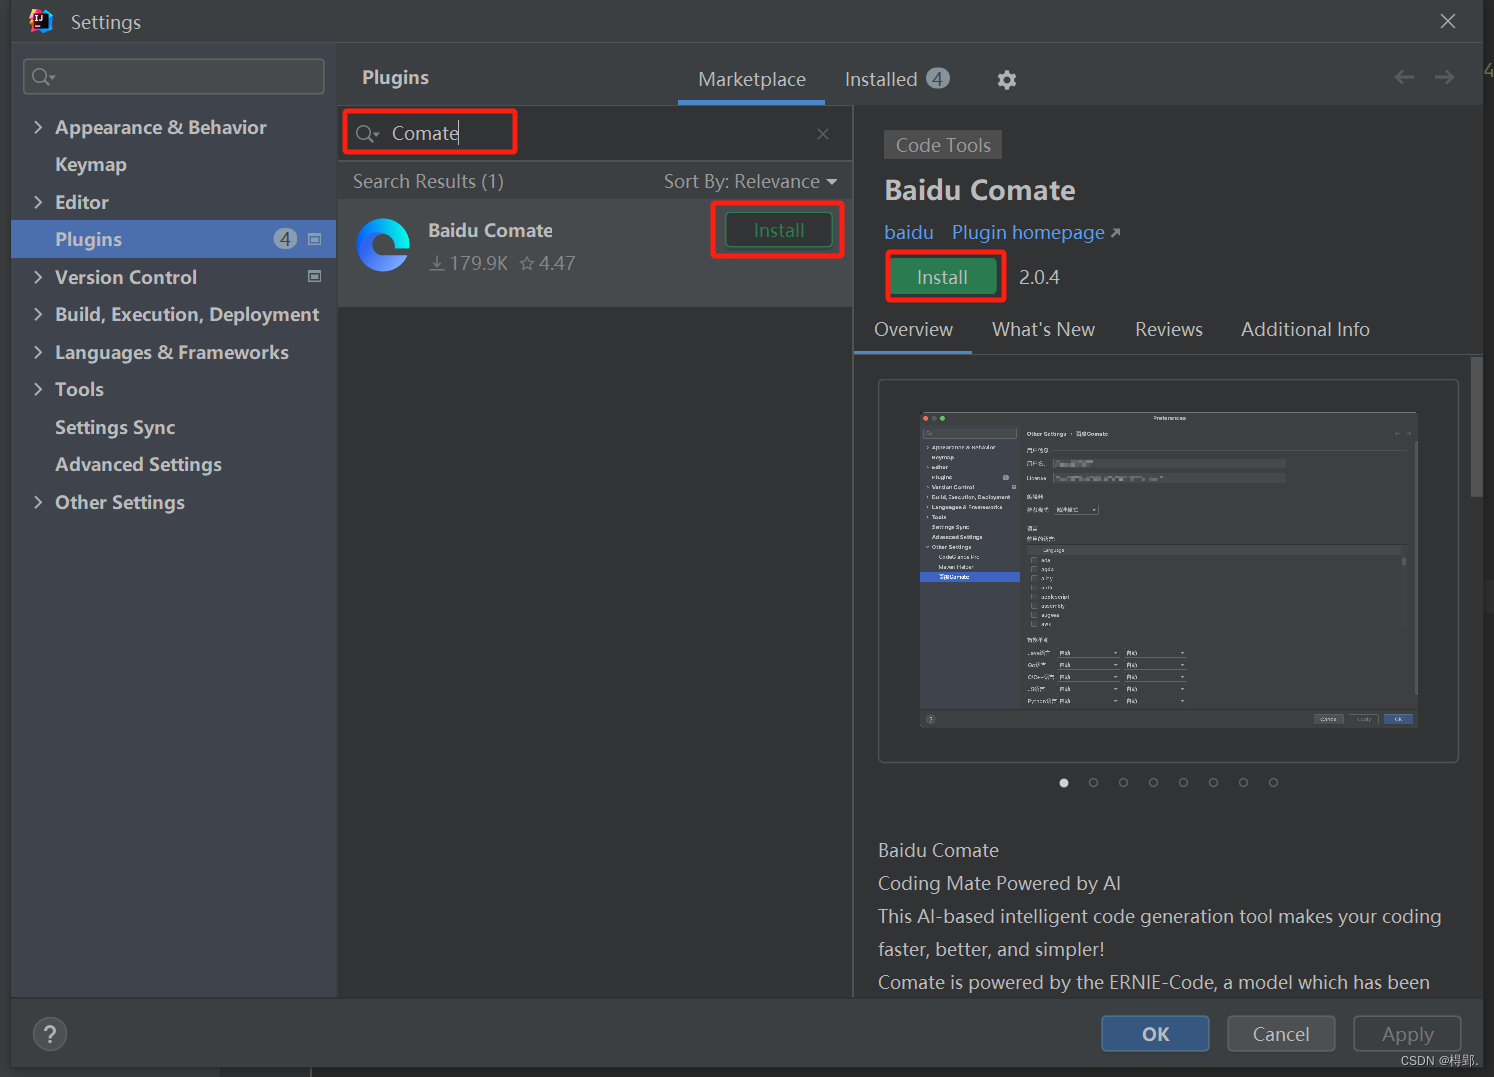Click the project-level icon next to Plugins
Viewport: 1494px width, 1077px height.
[315, 239]
